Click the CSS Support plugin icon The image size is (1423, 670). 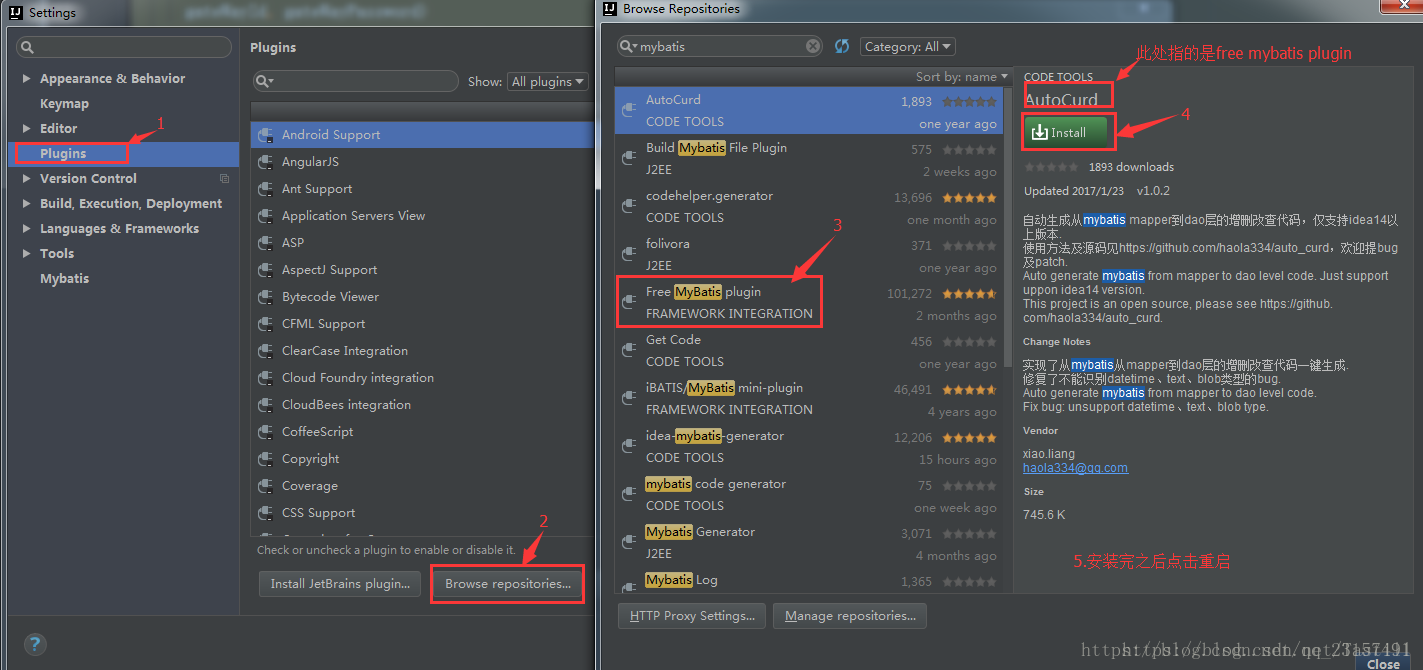coord(266,513)
